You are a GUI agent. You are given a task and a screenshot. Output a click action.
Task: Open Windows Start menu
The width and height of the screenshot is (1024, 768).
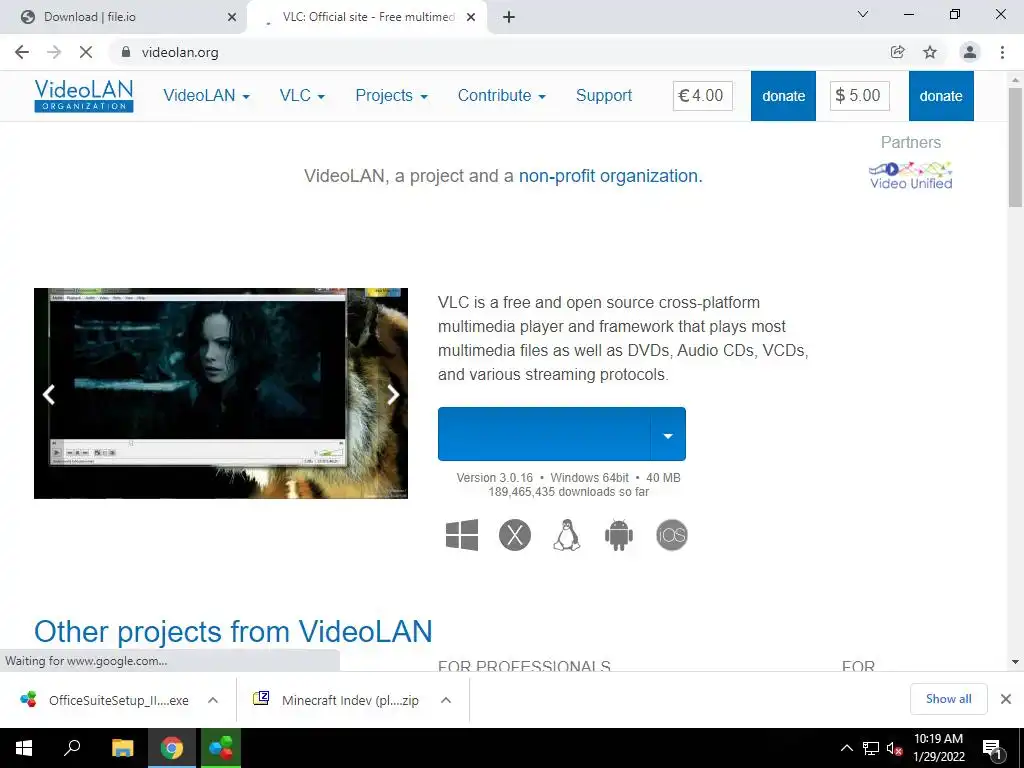tap(24, 748)
